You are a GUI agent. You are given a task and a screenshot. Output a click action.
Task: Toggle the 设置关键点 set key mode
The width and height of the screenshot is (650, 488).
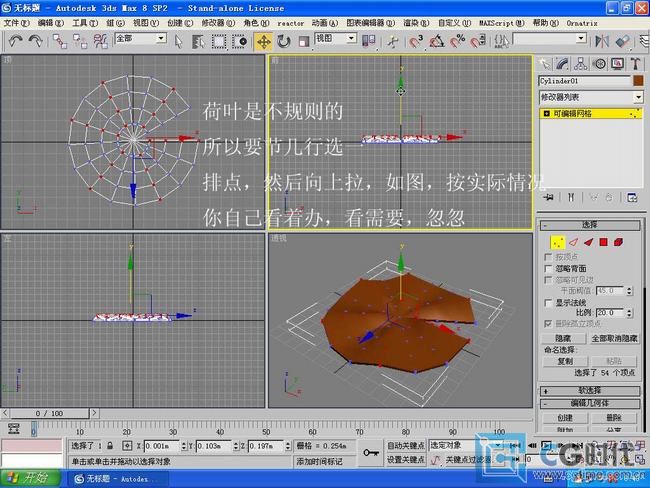pyautogui.click(x=405, y=459)
